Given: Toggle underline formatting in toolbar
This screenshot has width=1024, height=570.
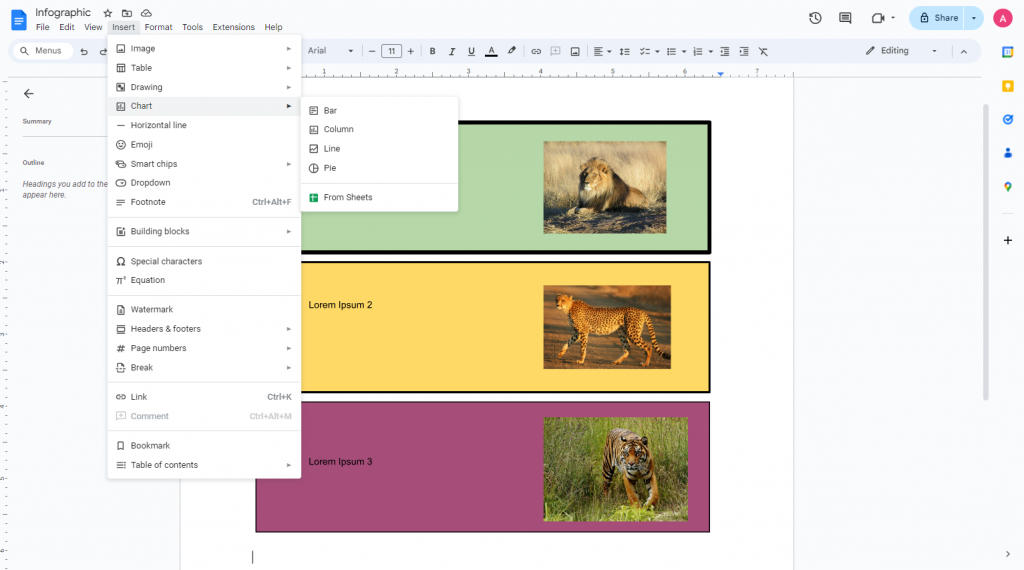Looking at the screenshot, I should (471, 51).
